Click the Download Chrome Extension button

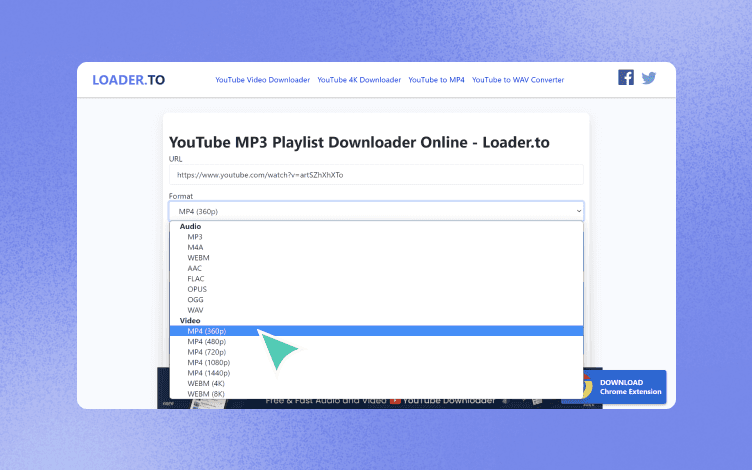point(624,387)
